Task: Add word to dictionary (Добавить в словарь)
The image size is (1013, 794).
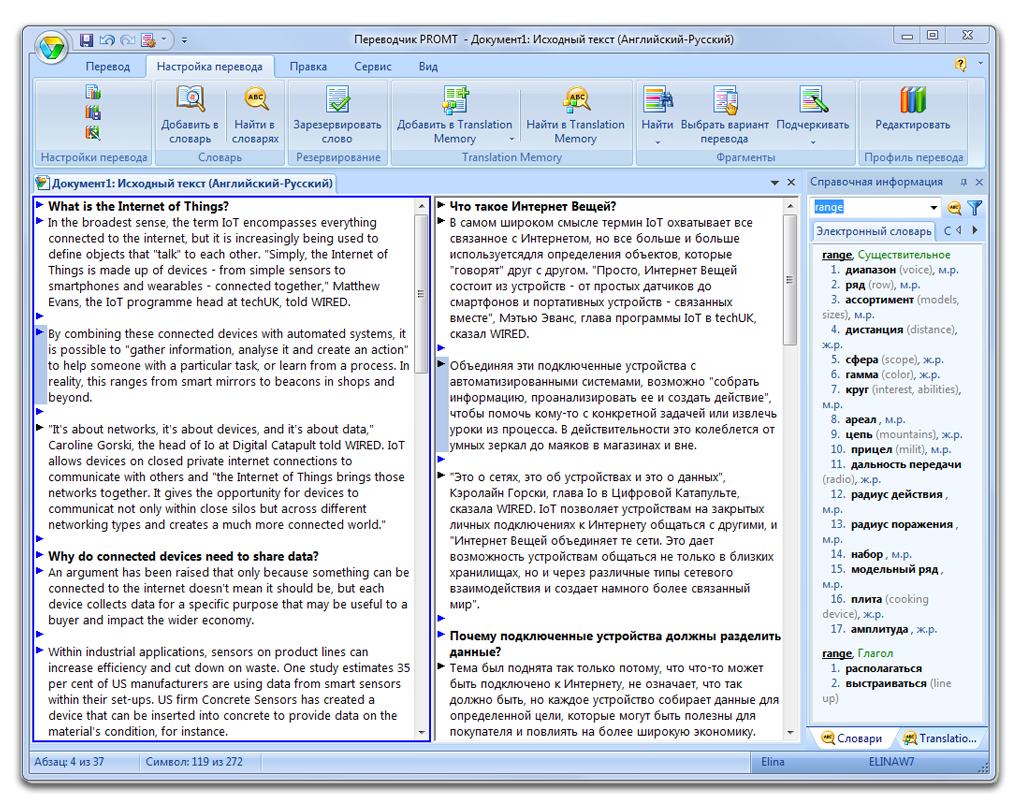Action: 190,115
